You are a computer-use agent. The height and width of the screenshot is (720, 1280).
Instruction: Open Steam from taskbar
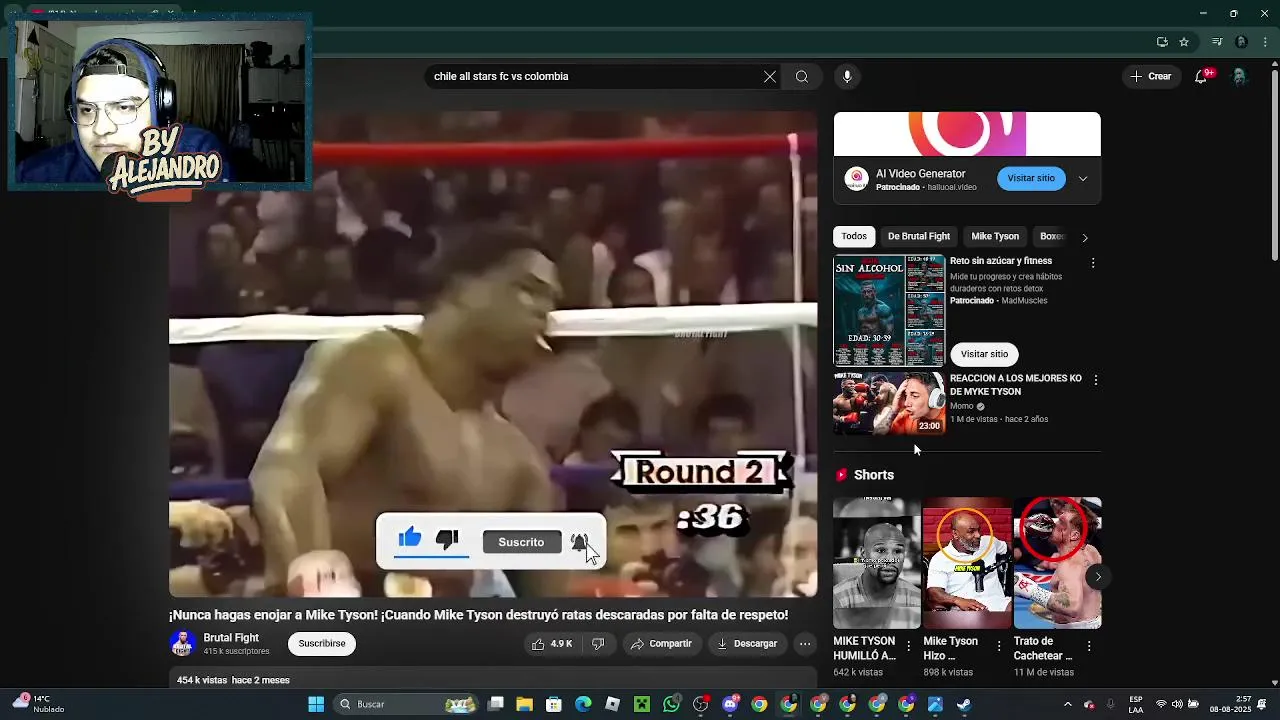coord(964,704)
